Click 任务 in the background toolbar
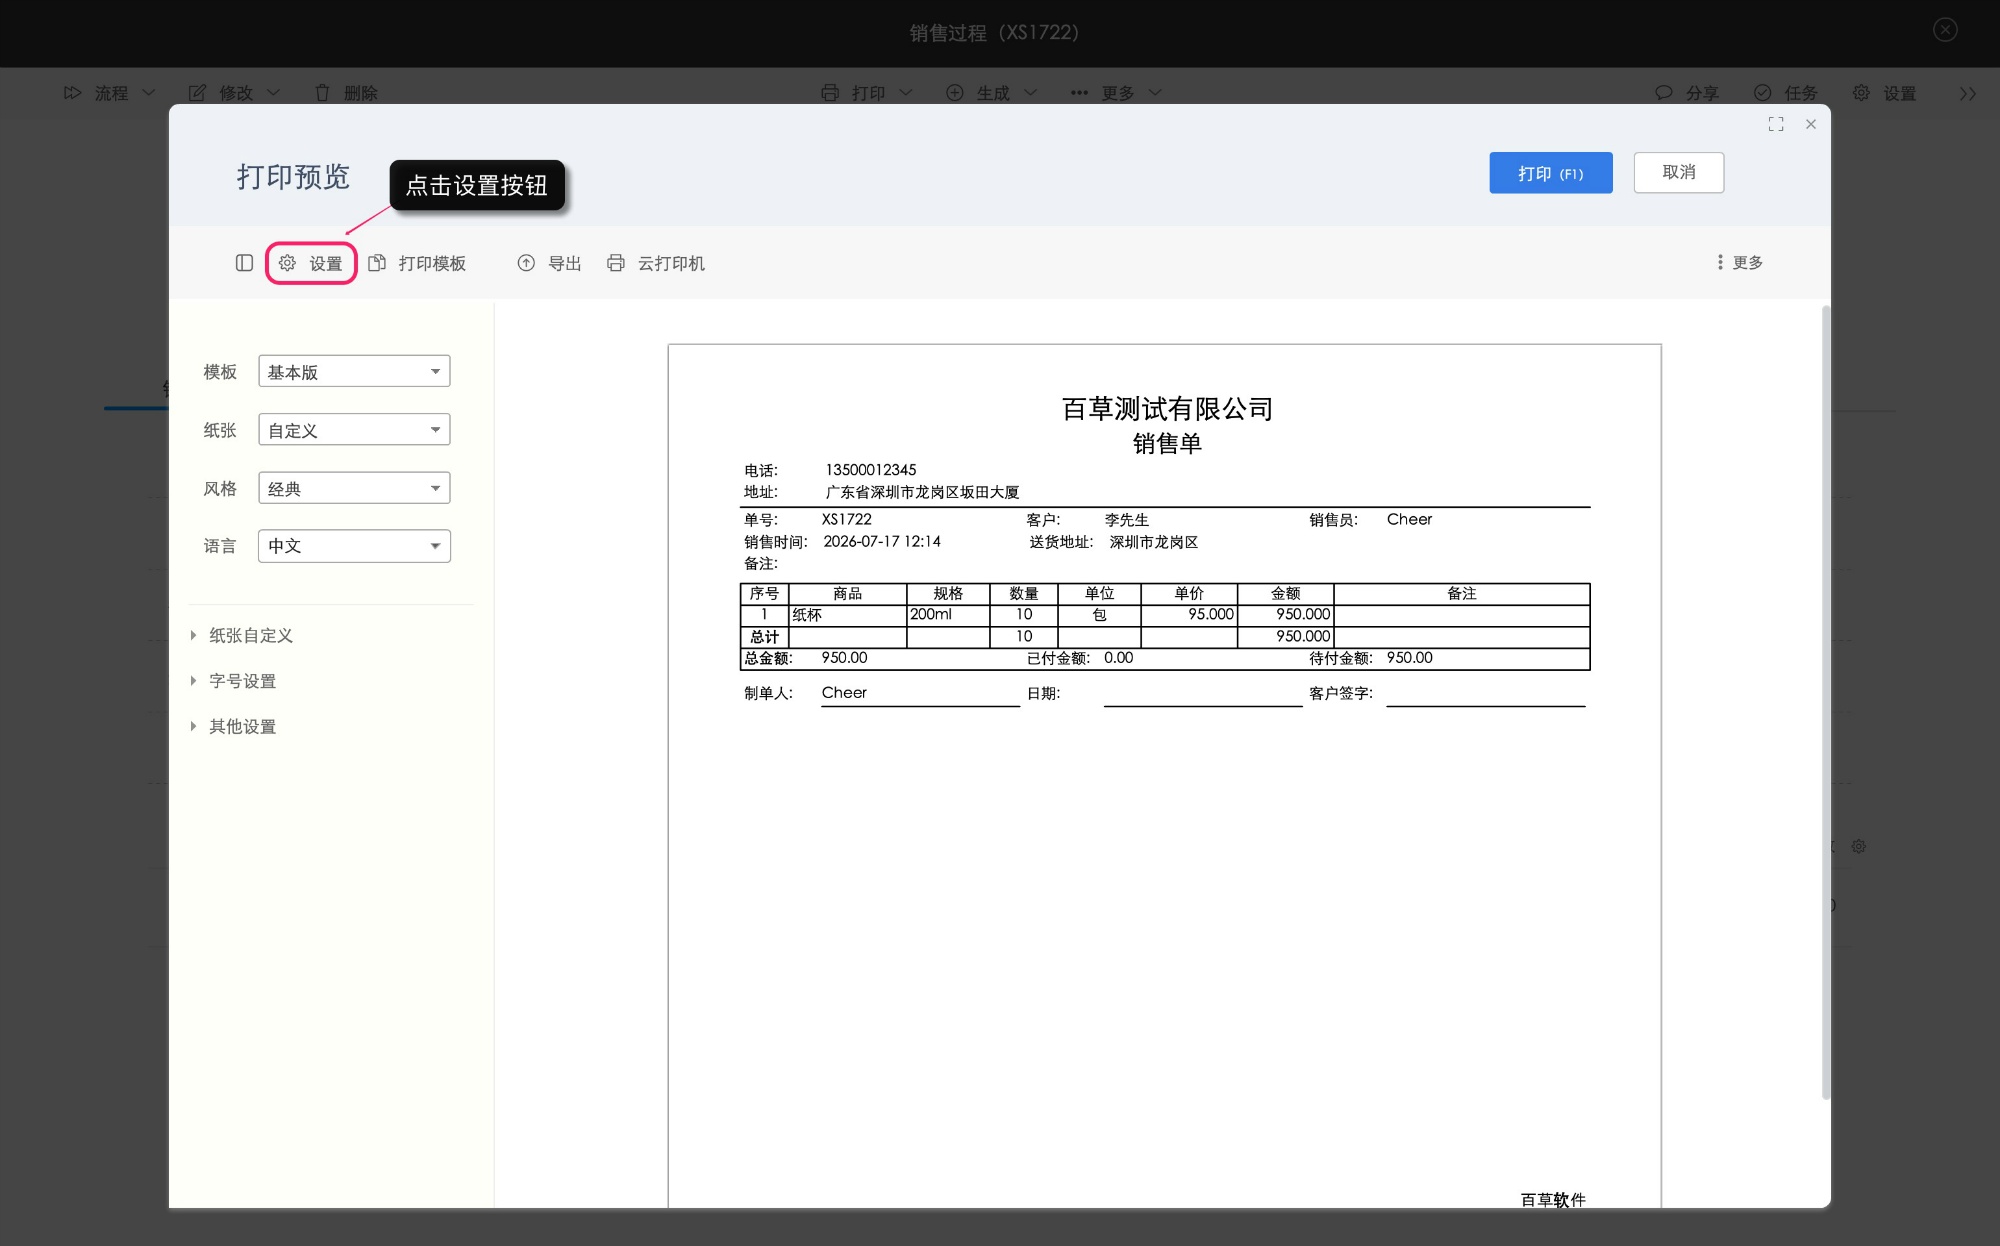 click(1786, 93)
